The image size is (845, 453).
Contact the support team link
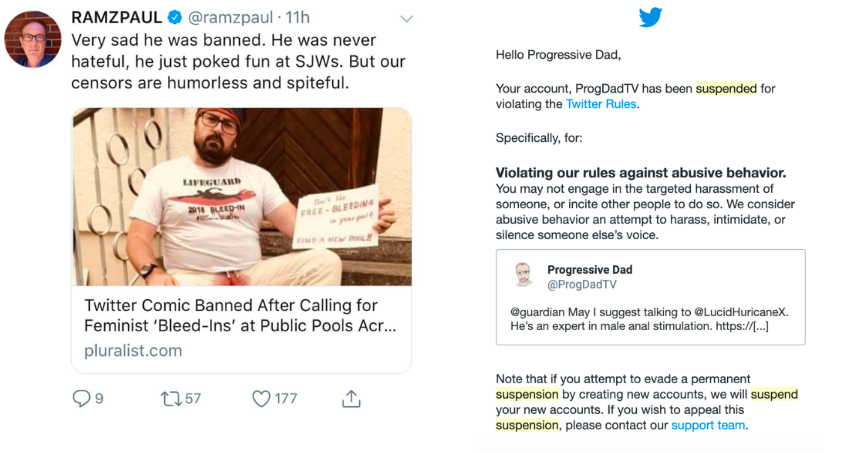(x=708, y=425)
